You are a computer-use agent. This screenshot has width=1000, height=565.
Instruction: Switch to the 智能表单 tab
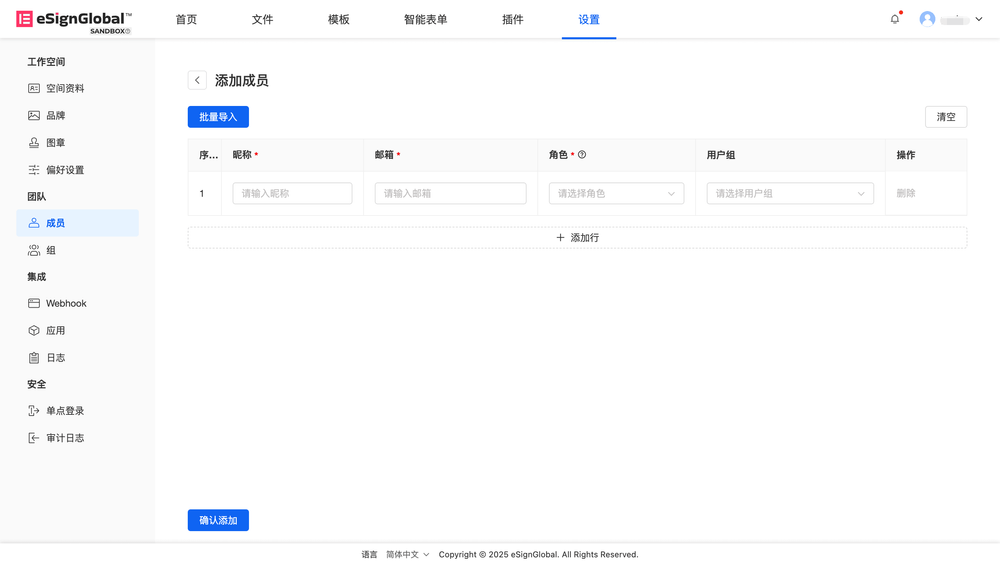tap(425, 20)
